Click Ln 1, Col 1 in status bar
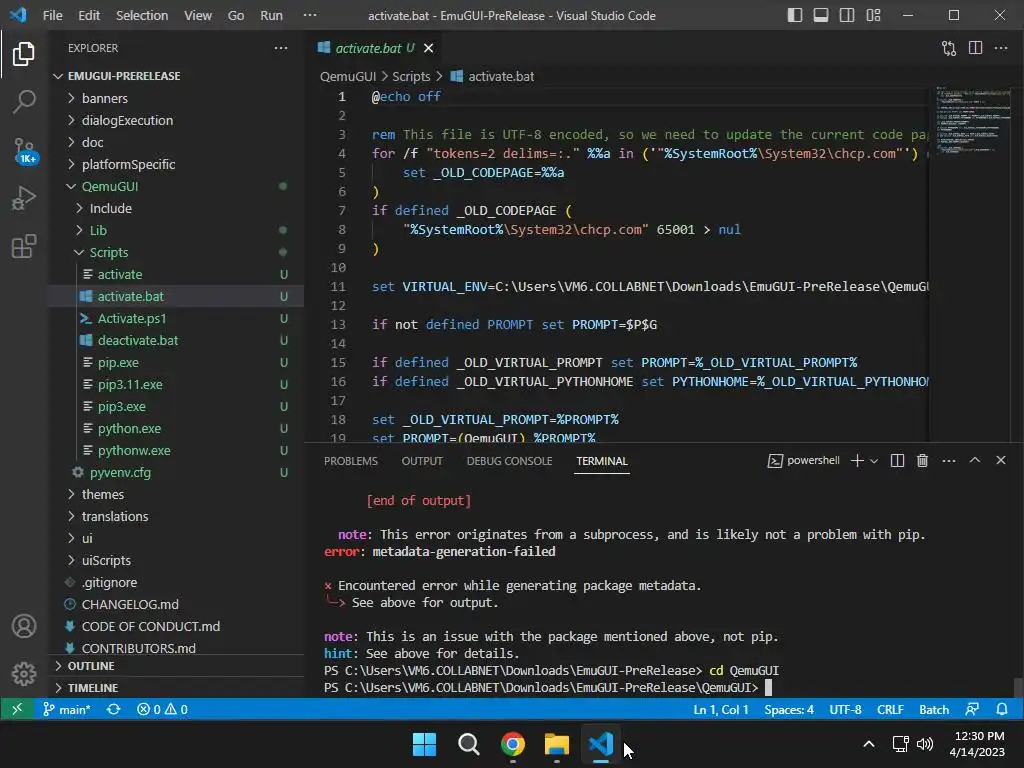The height and width of the screenshot is (768, 1024). pyautogui.click(x=720, y=709)
